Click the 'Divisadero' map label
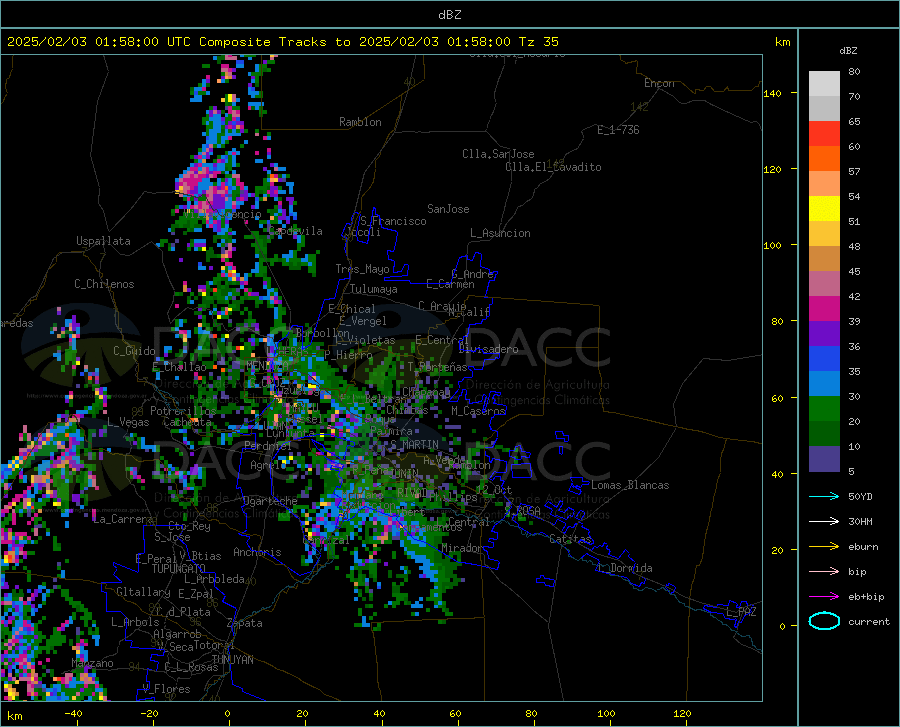 point(488,349)
